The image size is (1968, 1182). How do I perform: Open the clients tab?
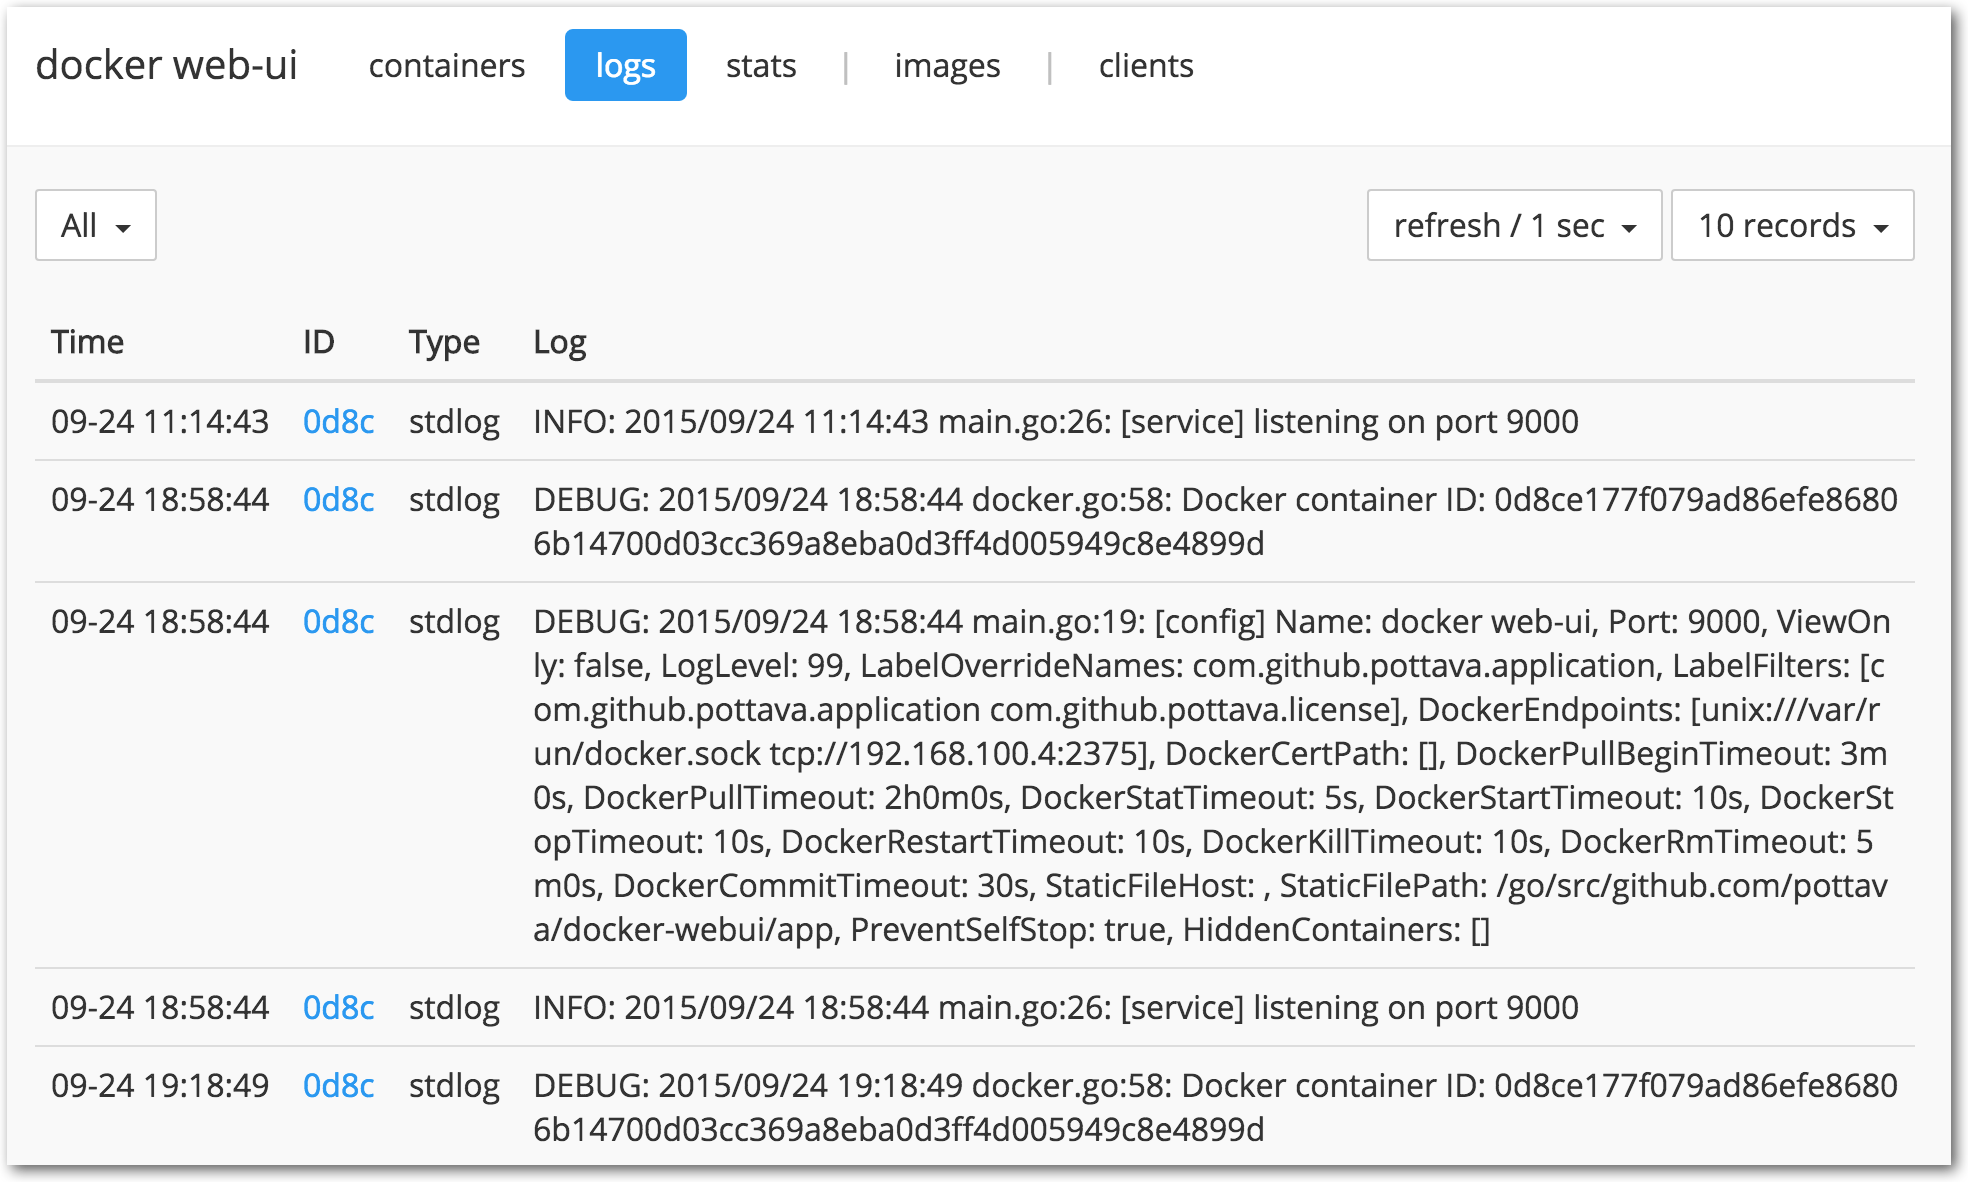point(1146,66)
